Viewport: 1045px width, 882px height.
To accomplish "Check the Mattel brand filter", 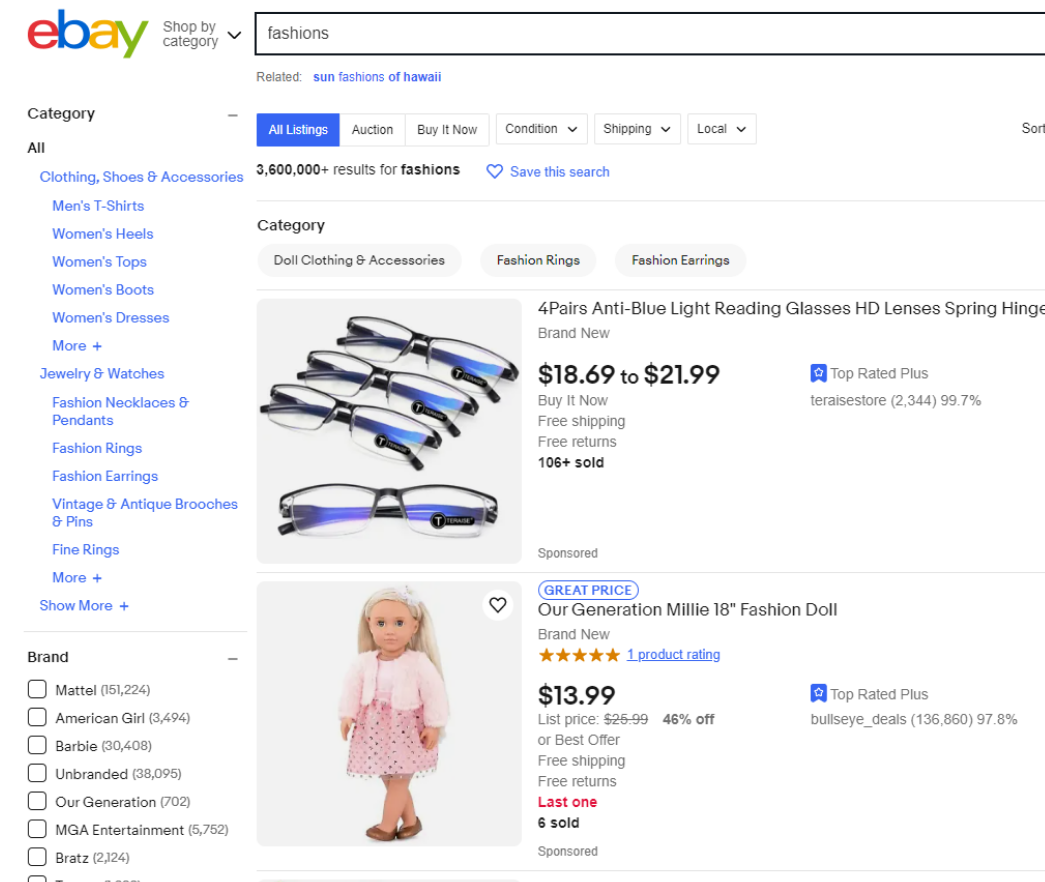I will tap(37, 689).
